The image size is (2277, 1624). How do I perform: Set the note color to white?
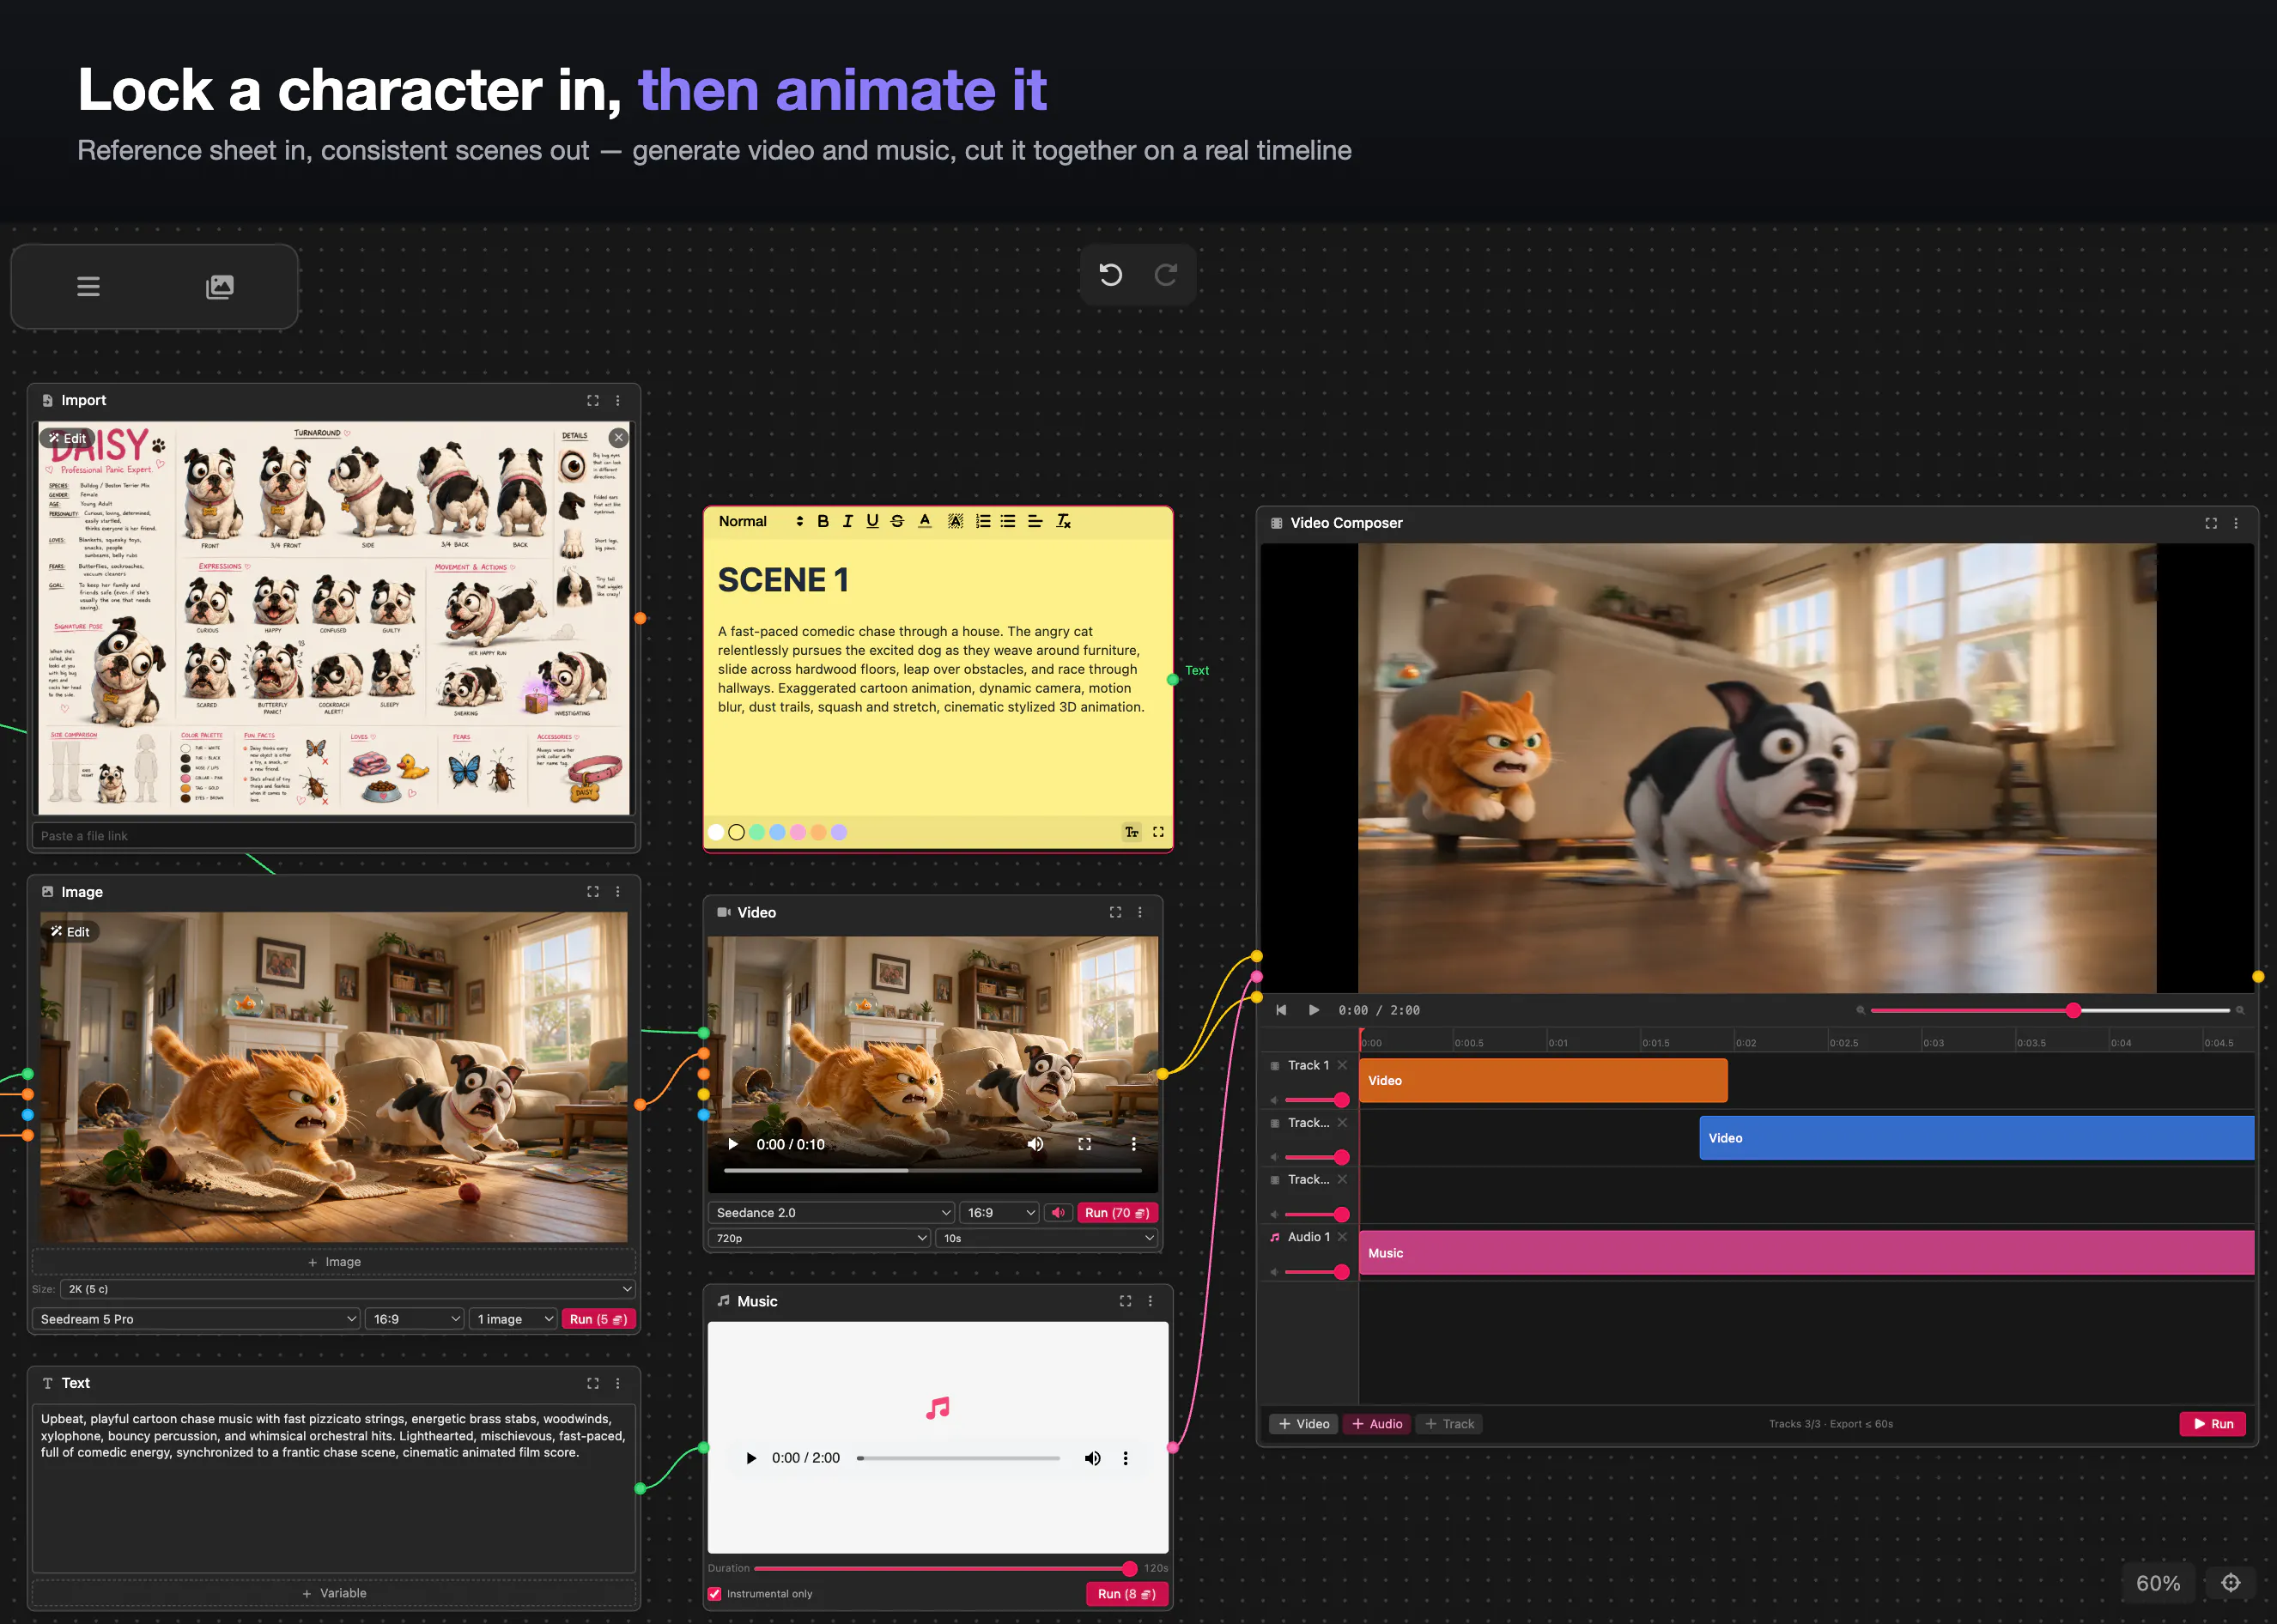coord(716,832)
